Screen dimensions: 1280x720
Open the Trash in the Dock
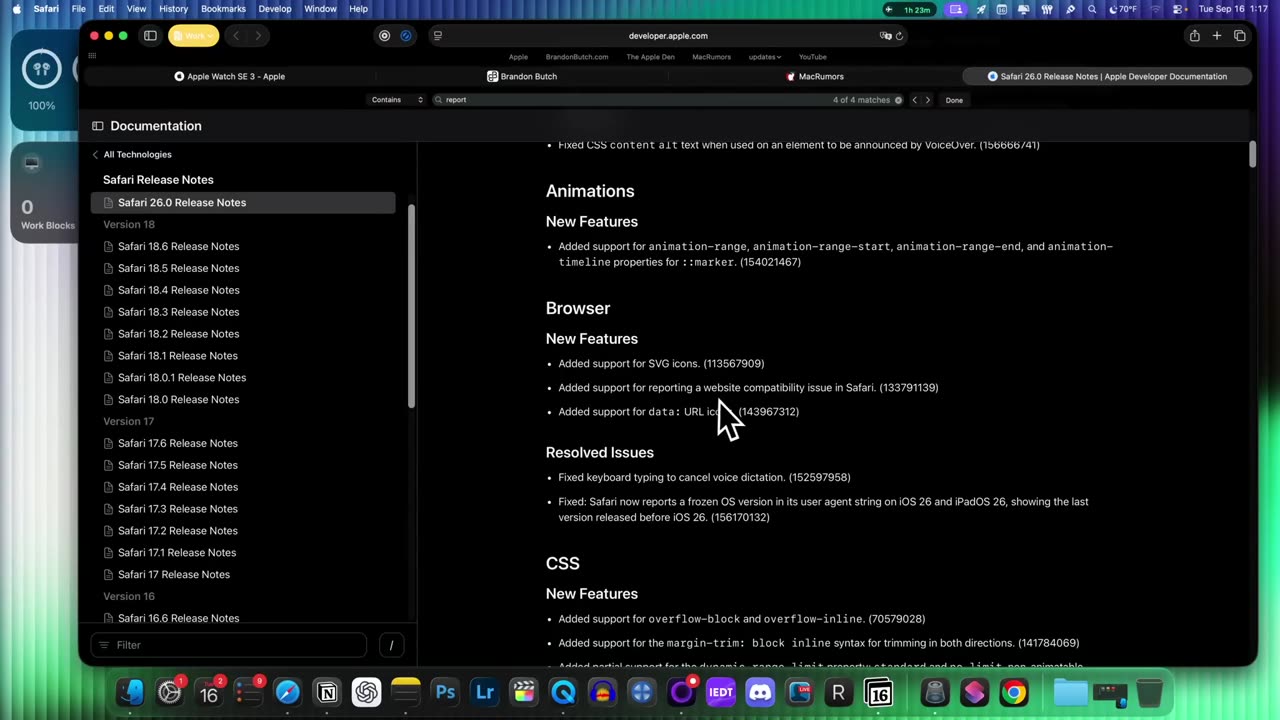[1149, 692]
